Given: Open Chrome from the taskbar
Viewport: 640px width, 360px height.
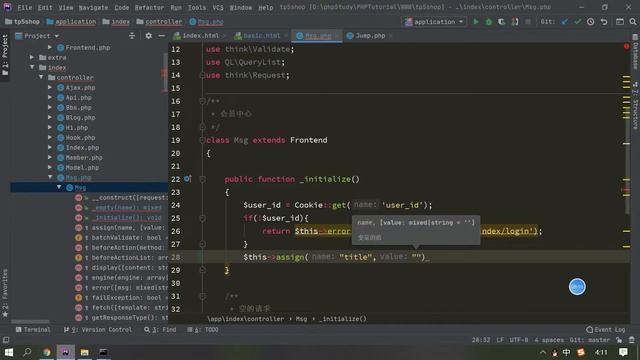Looking at the screenshot, I should click(x=46, y=352).
